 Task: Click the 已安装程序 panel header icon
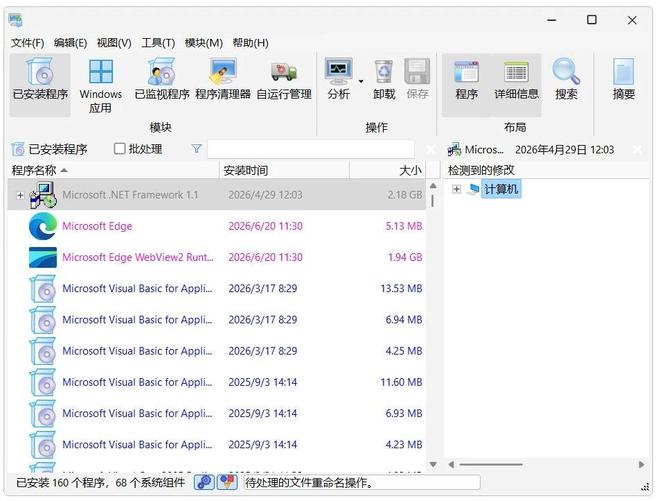coord(18,149)
